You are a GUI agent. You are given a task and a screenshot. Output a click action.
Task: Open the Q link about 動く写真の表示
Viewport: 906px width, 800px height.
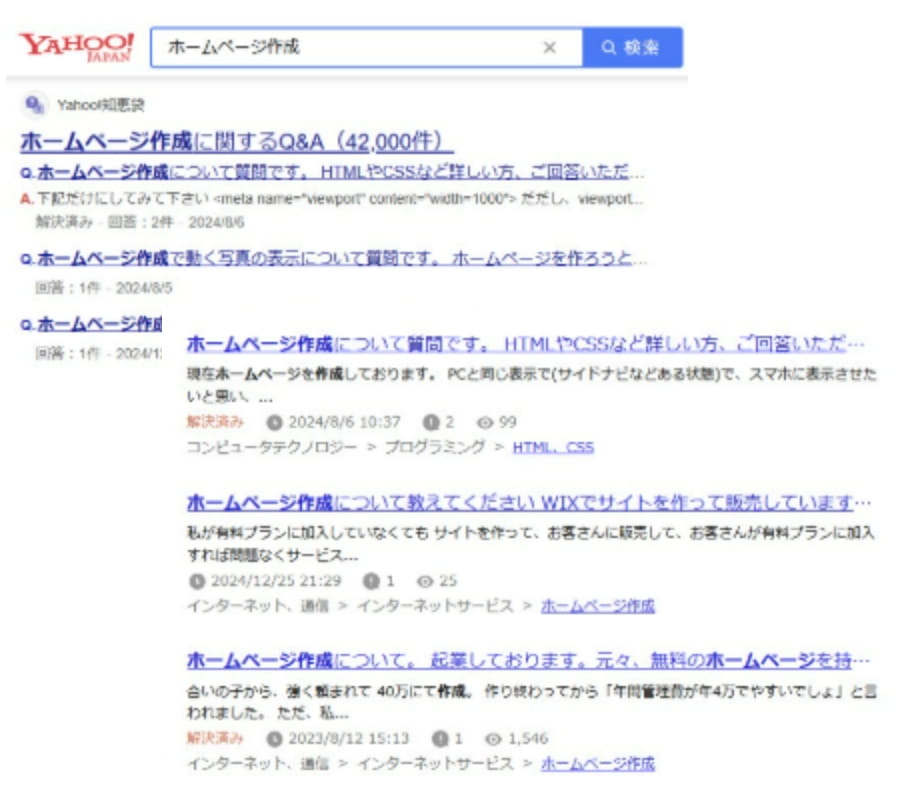[x=333, y=258]
